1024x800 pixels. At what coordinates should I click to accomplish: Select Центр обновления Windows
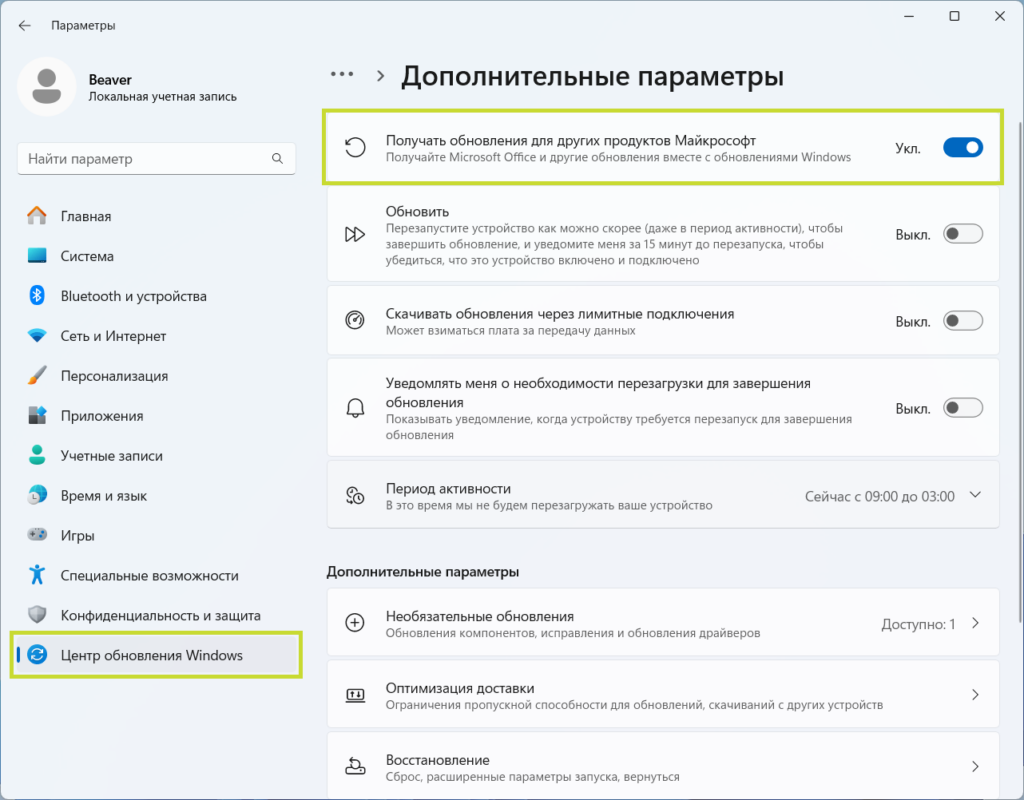click(156, 654)
